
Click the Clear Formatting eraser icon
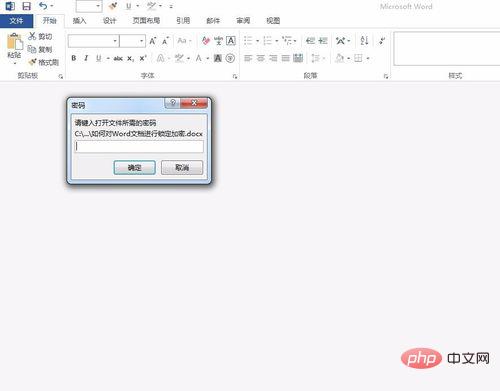point(206,41)
